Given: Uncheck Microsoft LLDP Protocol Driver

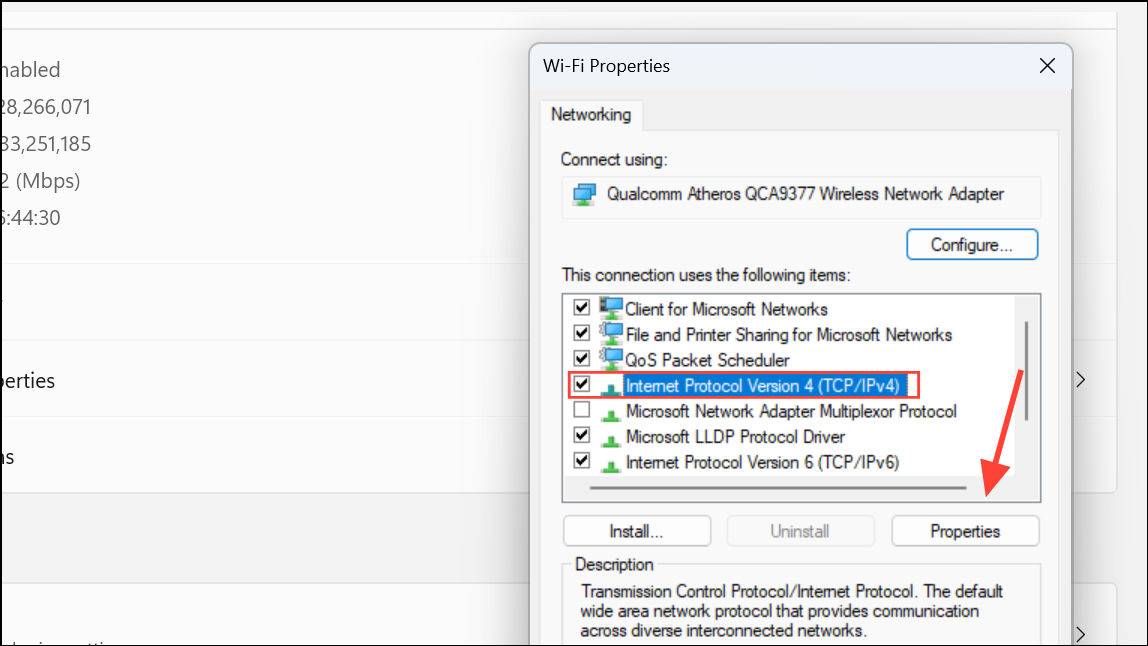Looking at the screenshot, I should tap(581, 436).
